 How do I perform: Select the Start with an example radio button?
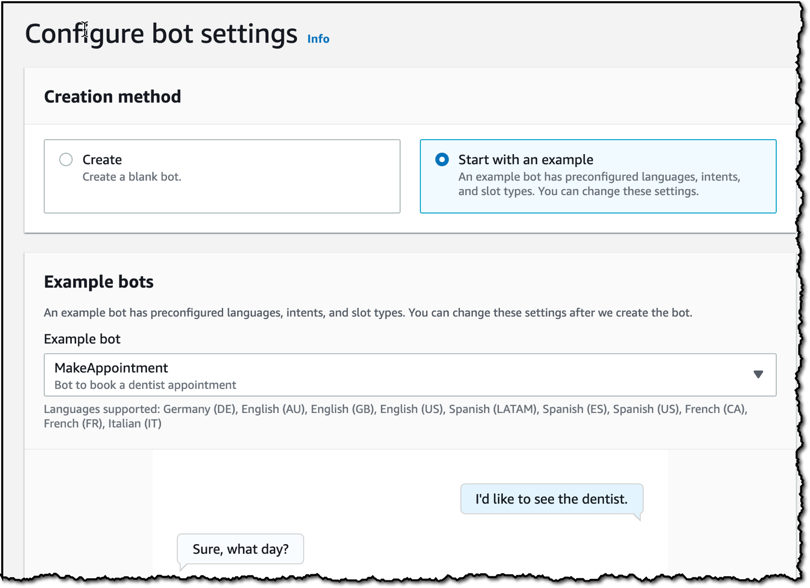click(442, 159)
